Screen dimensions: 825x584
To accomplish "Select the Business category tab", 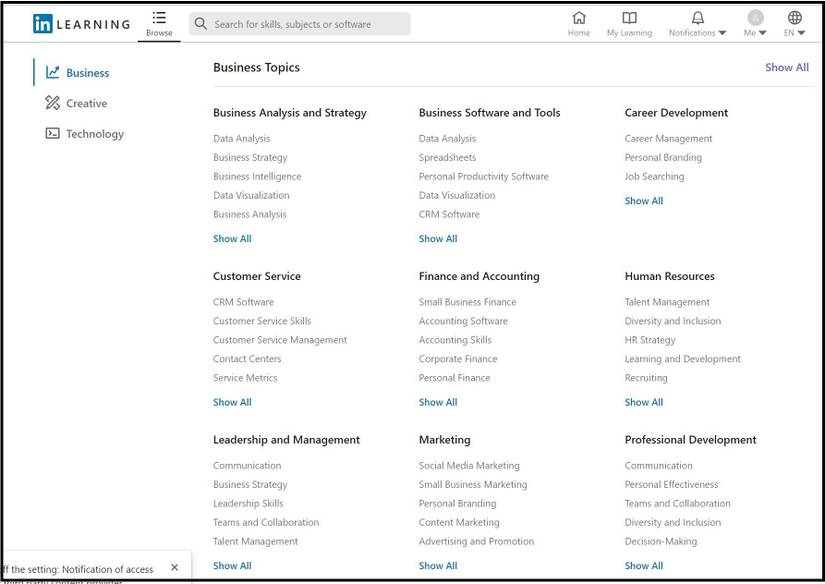I will [x=77, y=73].
